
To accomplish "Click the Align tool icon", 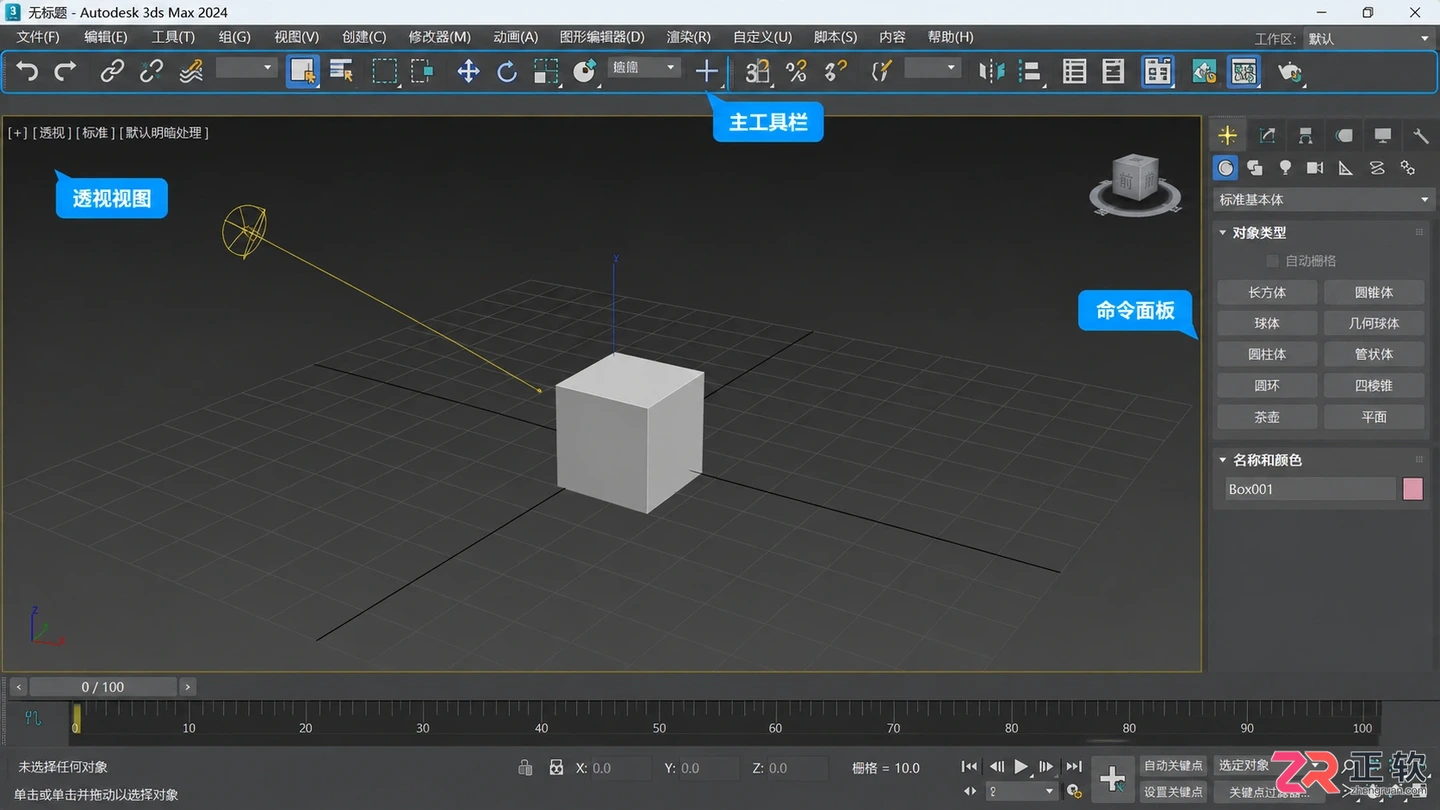I will [1030, 71].
